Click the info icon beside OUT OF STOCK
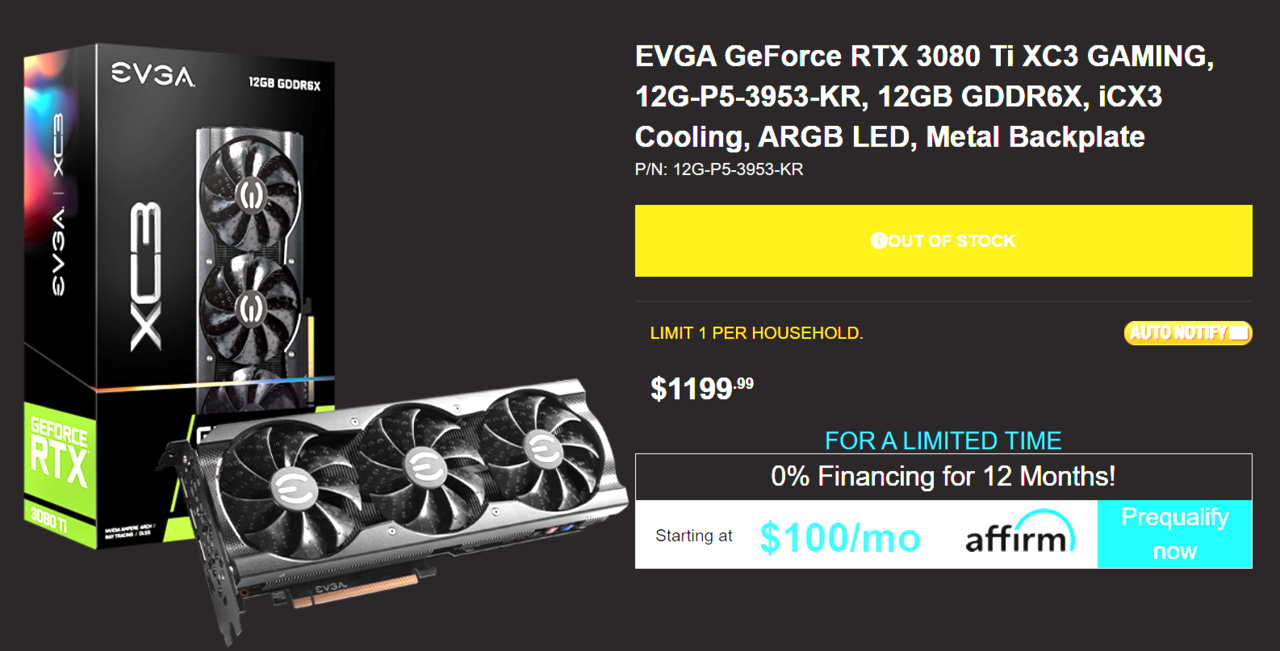Viewport: 1280px width, 651px height. (x=879, y=241)
